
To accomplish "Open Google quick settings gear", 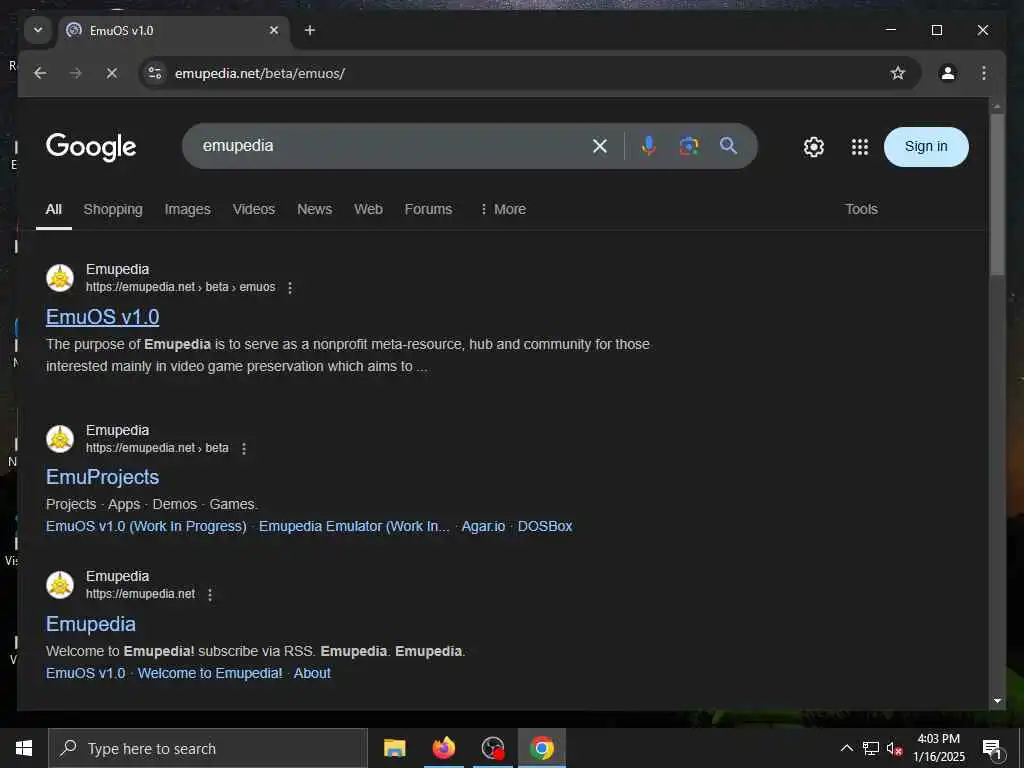I will click(x=814, y=147).
